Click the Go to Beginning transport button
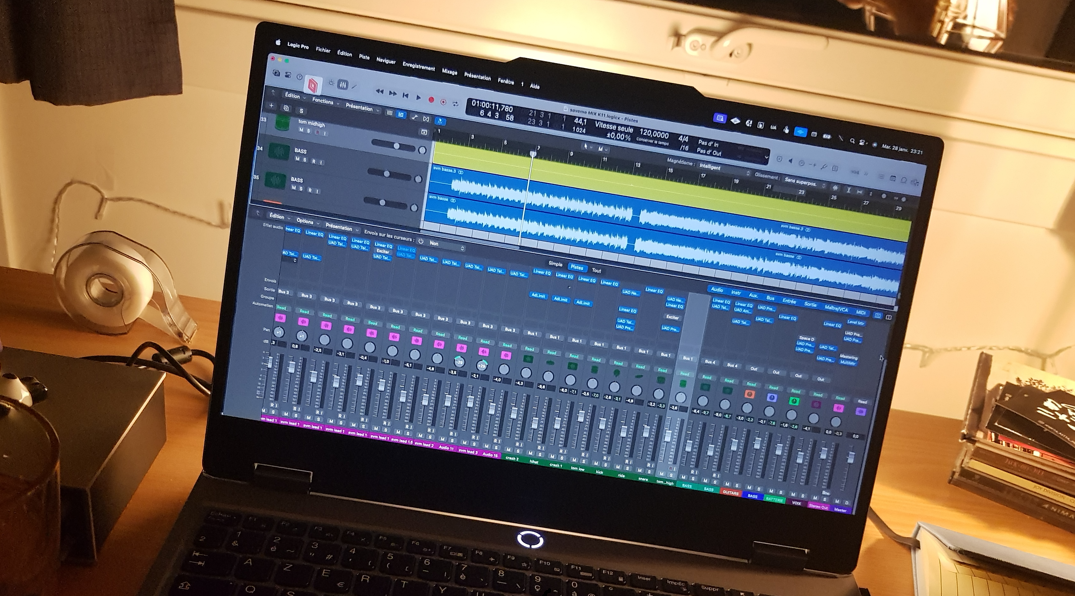Viewport: 1075px width, 596px height. point(405,97)
